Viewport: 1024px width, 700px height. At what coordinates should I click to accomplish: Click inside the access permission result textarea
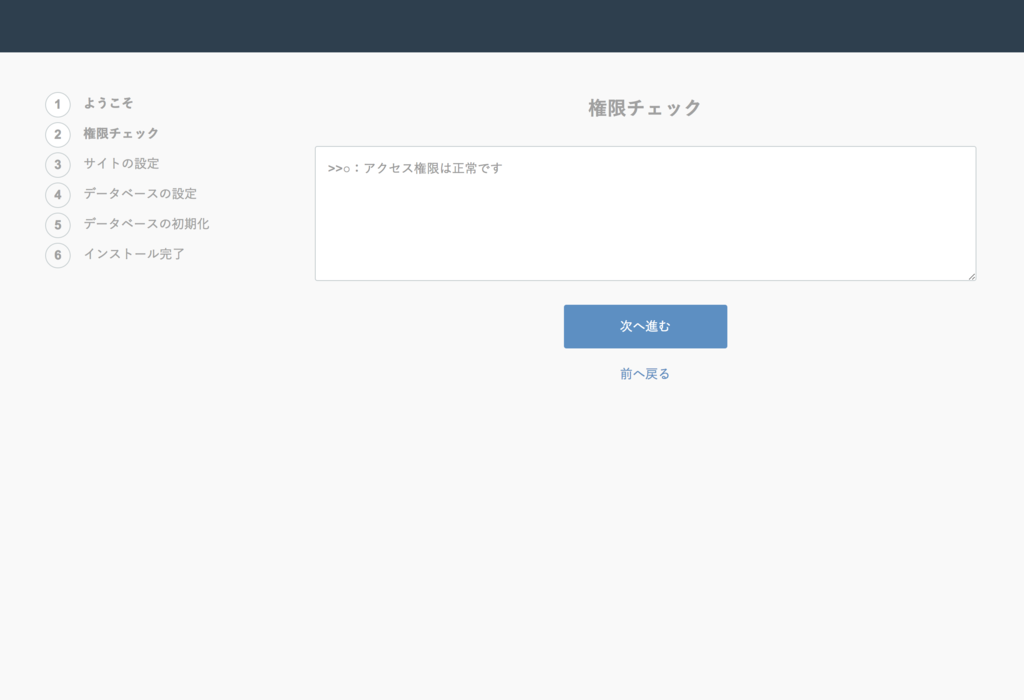(645, 214)
